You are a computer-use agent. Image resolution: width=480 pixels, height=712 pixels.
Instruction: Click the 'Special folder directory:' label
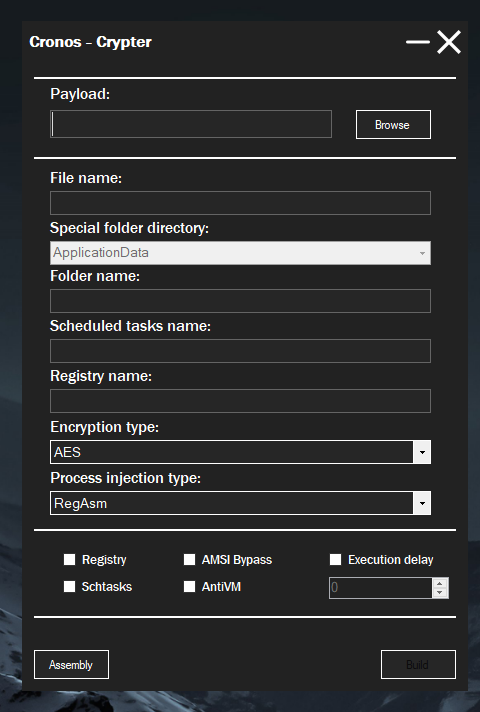[x=129, y=228]
